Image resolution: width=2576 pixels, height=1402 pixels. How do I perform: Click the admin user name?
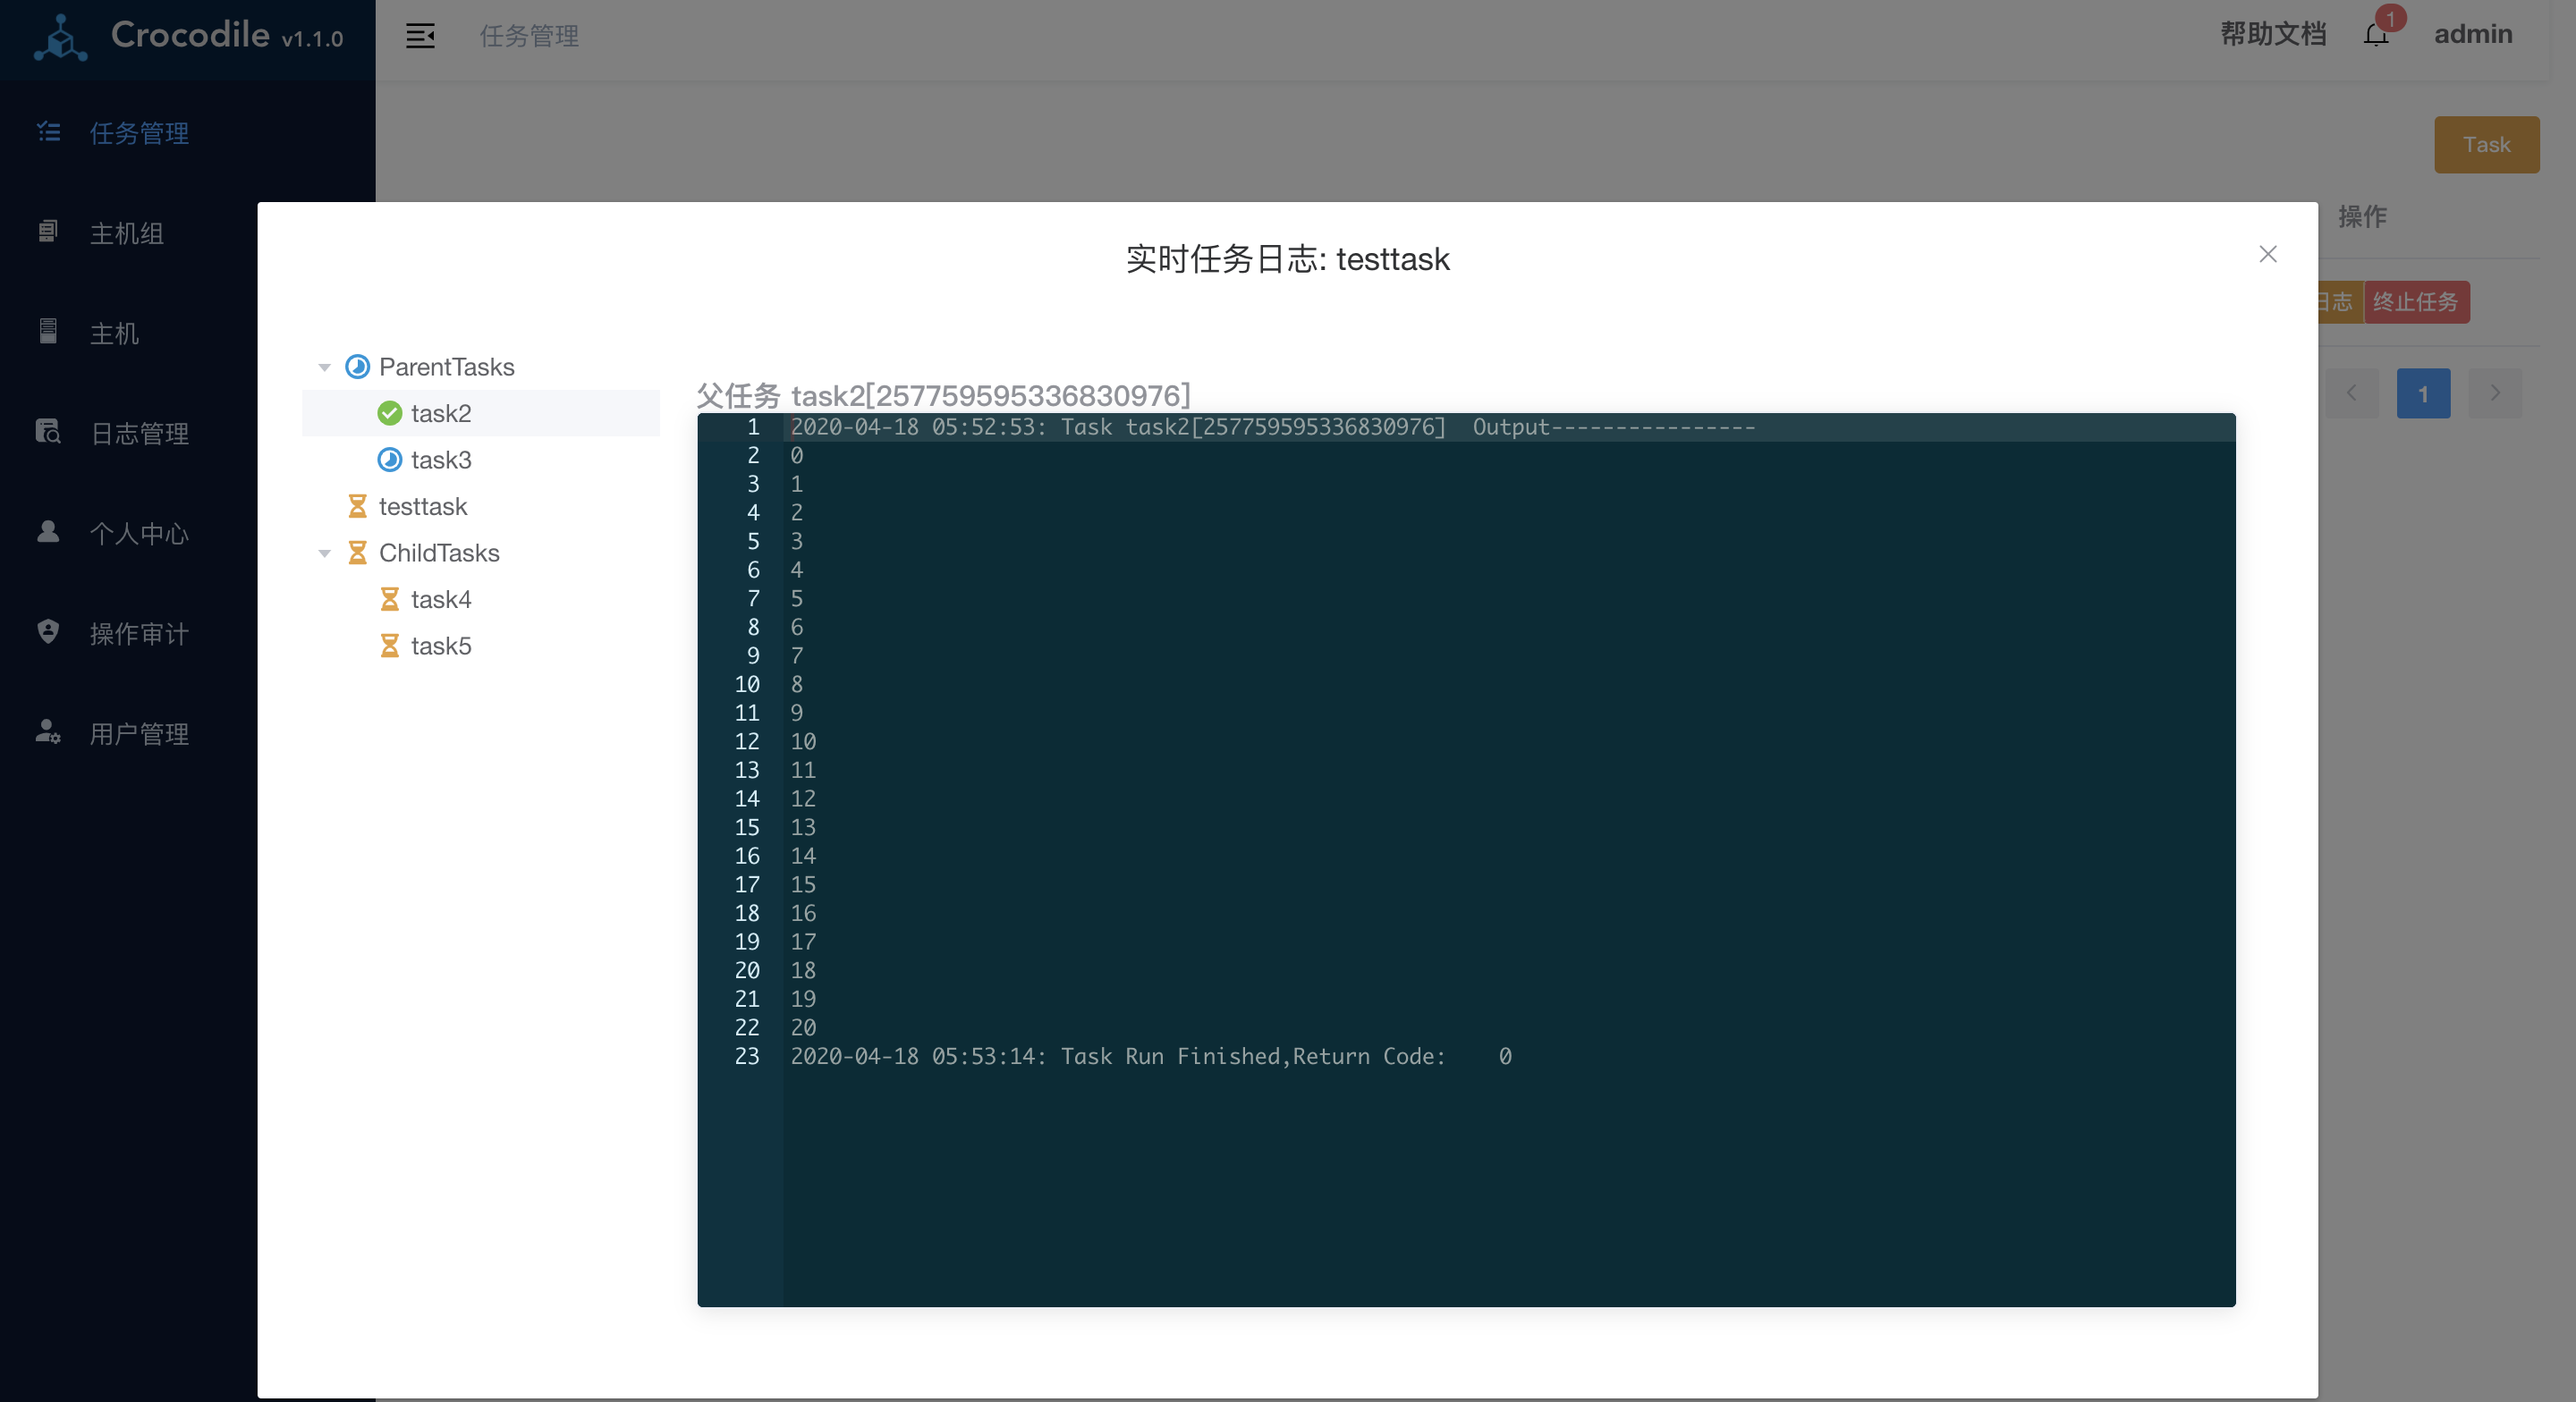pos(2472,34)
